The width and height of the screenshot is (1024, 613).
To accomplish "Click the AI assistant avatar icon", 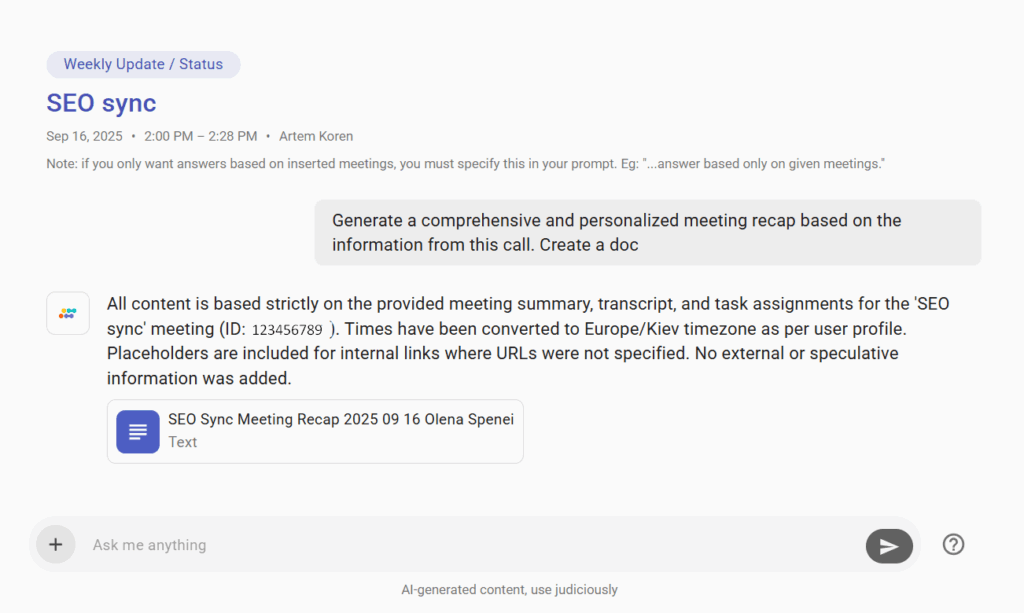I will [67, 313].
